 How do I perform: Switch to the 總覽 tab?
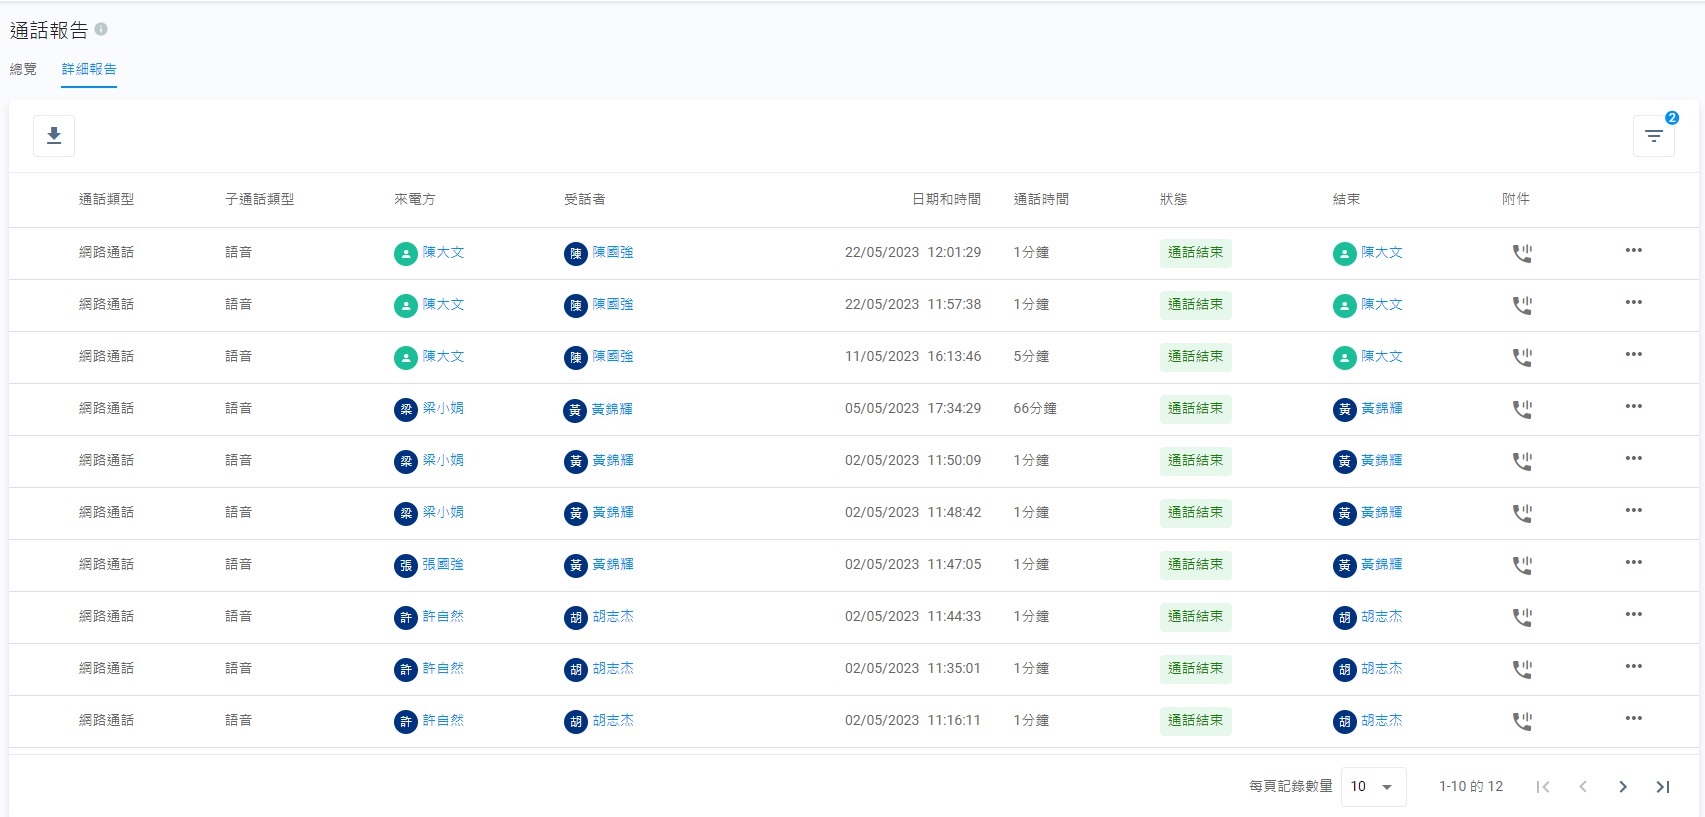point(23,69)
